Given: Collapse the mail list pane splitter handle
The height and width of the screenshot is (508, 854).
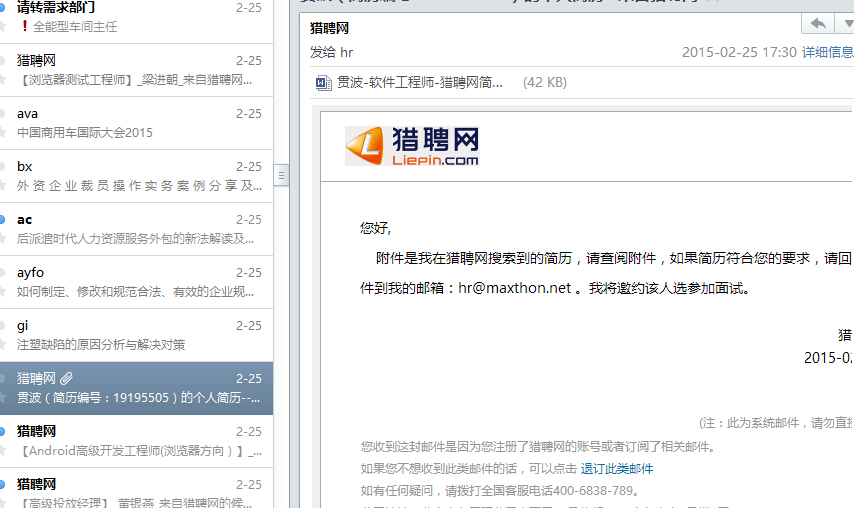Looking at the screenshot, I should [x=281, y=175].
